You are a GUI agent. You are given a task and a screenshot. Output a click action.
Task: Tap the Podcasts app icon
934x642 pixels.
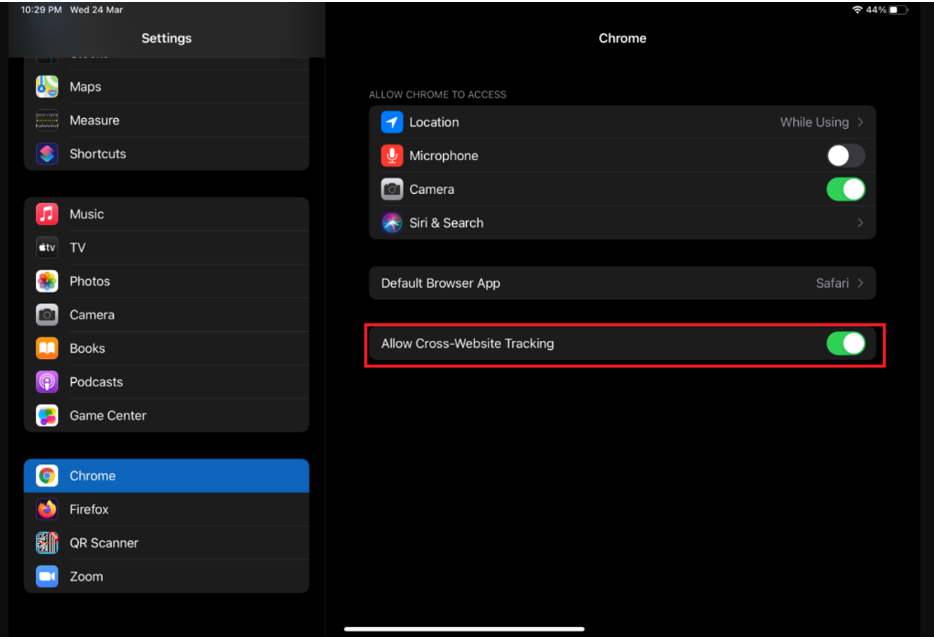[x=47, y=382]
